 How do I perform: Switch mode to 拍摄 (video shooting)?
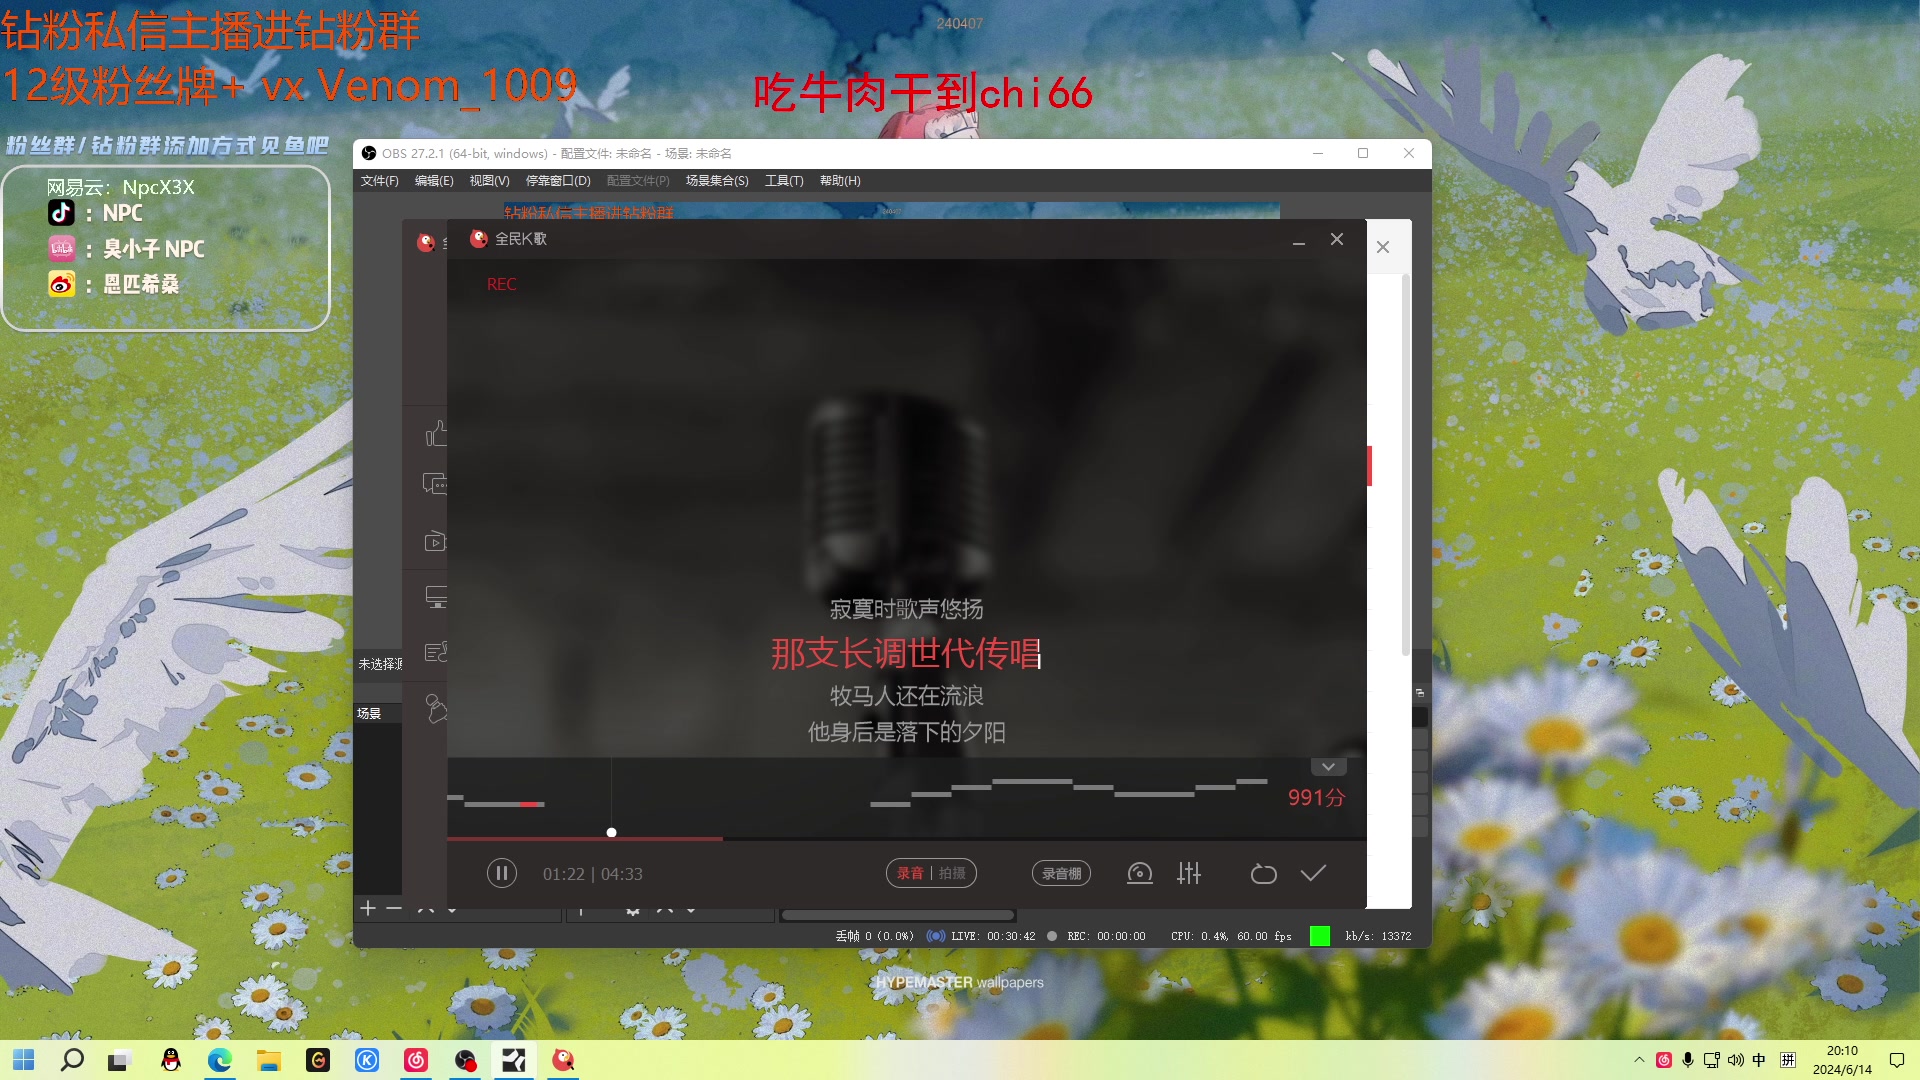952,873
